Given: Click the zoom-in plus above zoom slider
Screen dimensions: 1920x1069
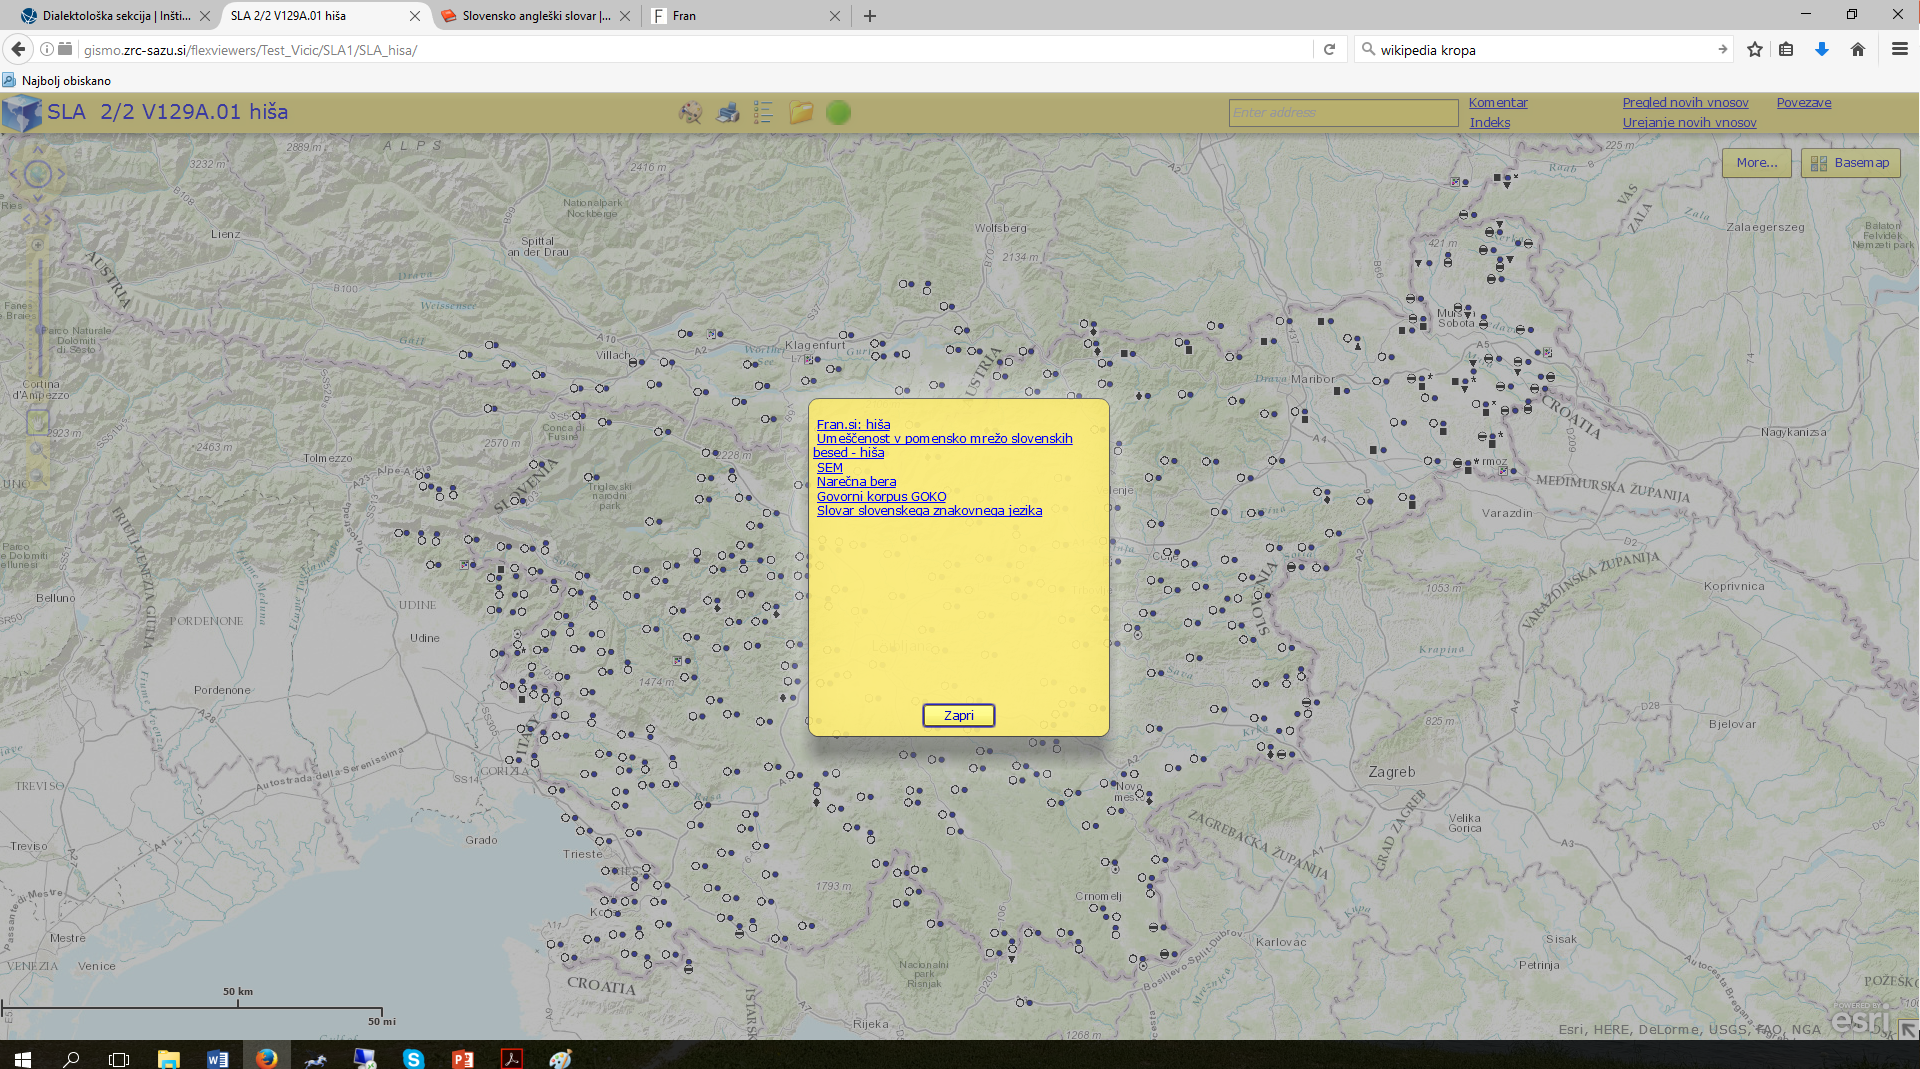Looking at the screenshot, I should click(38, 245).
